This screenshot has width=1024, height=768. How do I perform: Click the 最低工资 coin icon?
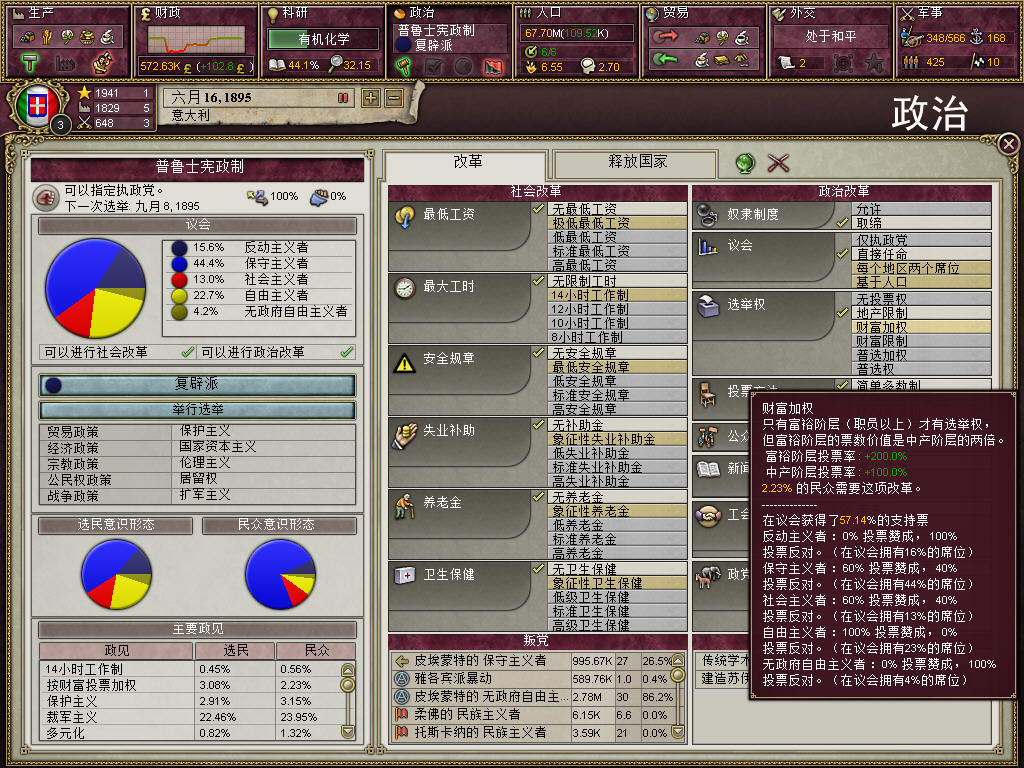(405, 216)
